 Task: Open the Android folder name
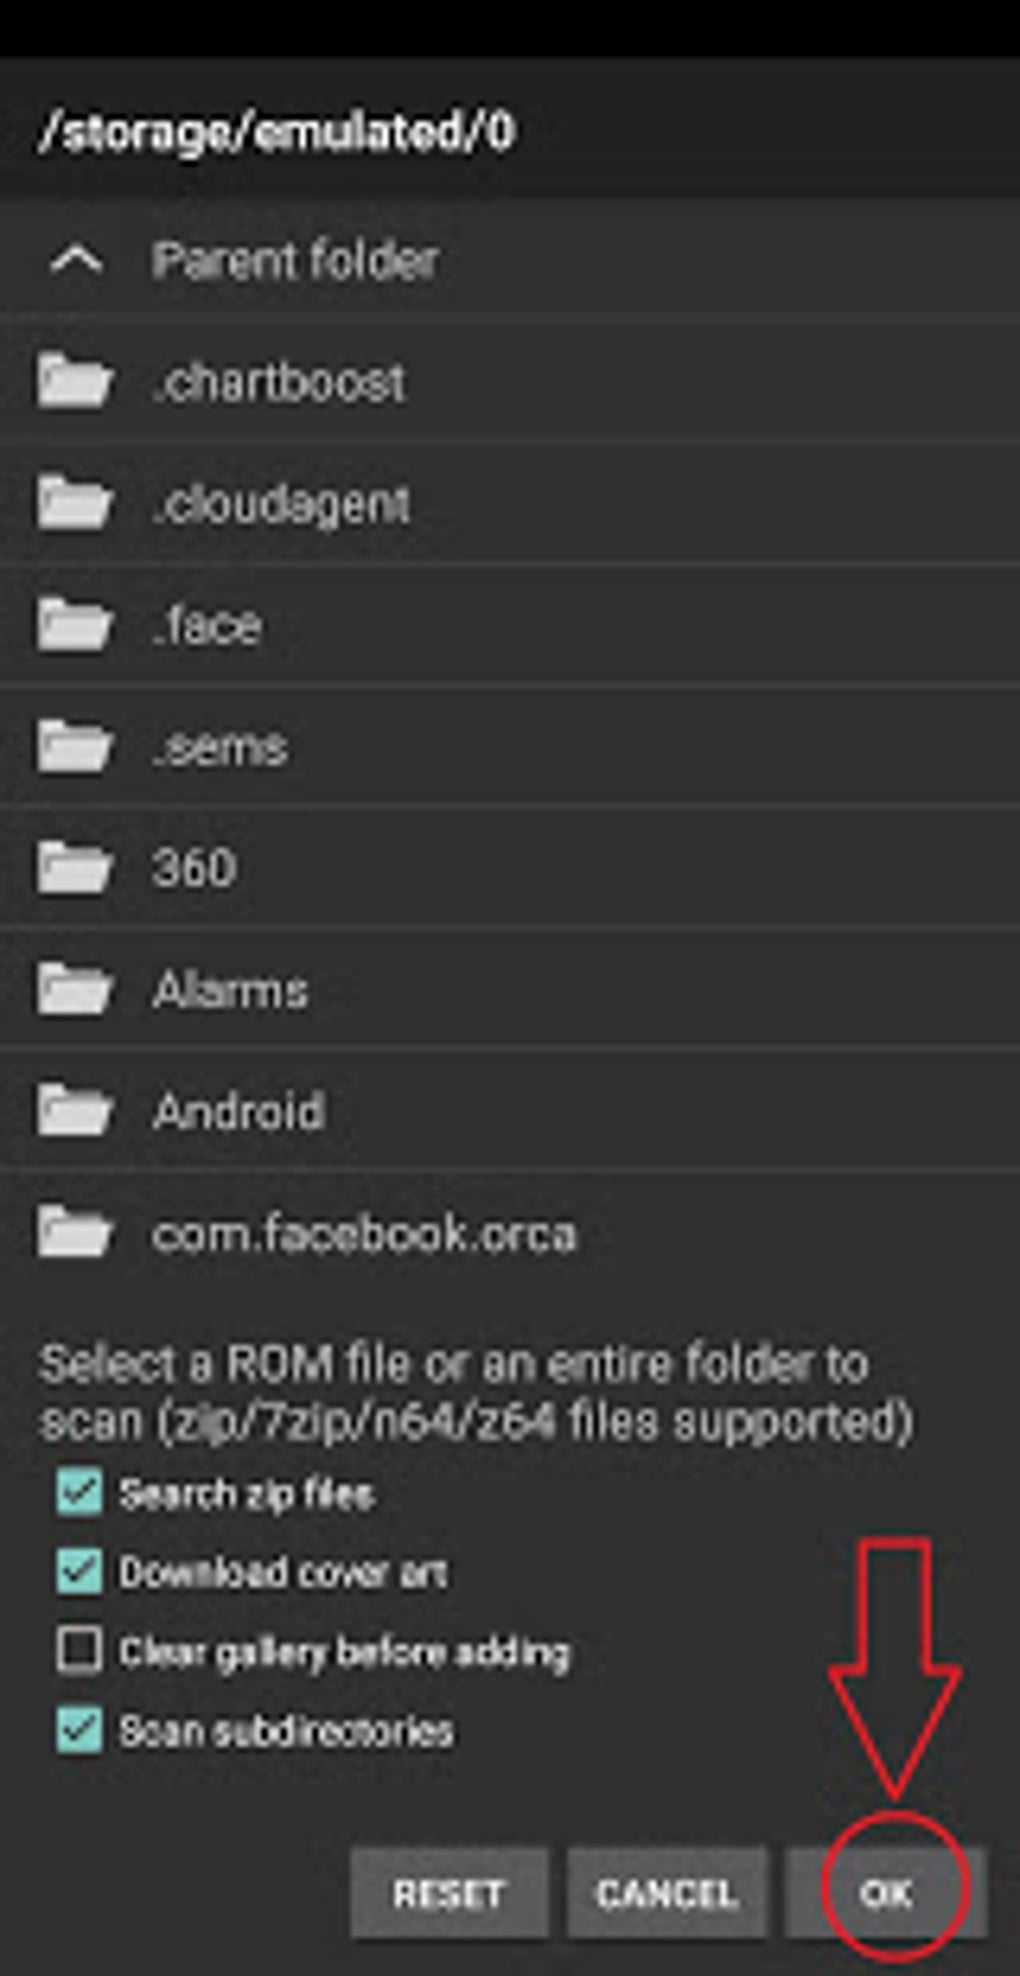coord(238,1111)
